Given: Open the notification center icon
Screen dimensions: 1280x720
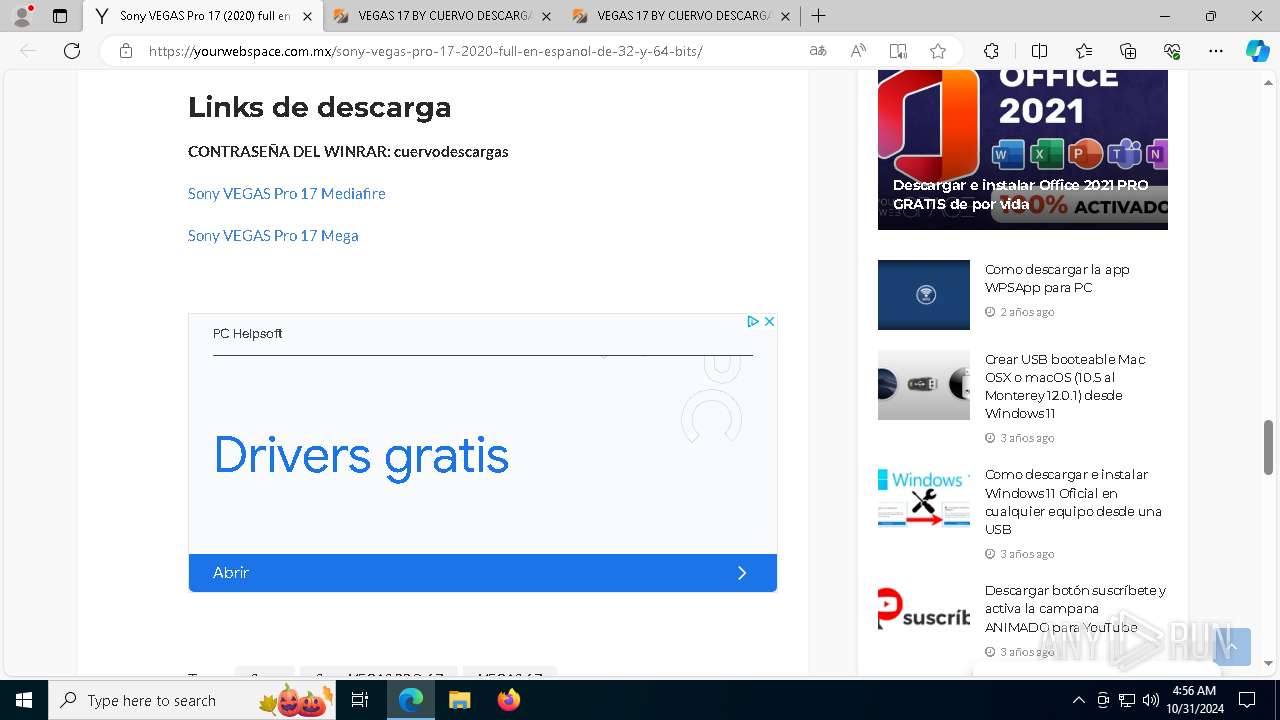Looking at the screenshot, I should point(1247,700).
